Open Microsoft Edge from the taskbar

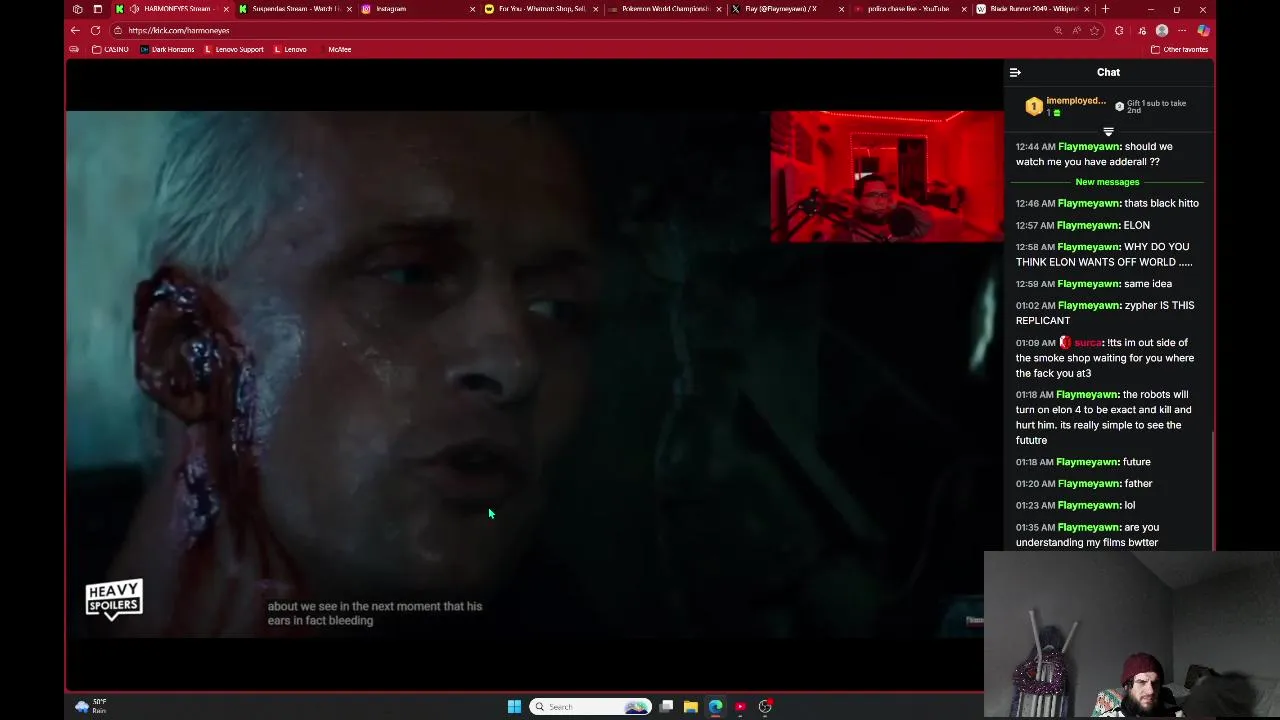715,706
